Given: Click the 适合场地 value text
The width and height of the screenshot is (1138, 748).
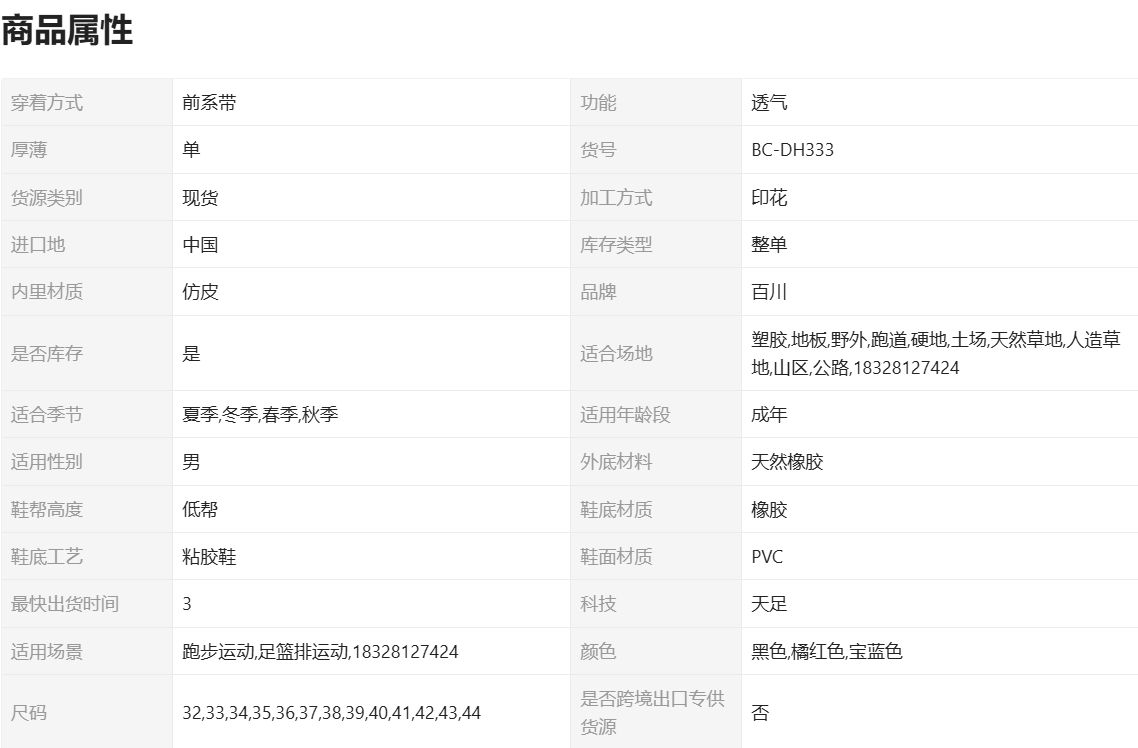Looking at the screenshot, I should pyautogui.click(x=935, y=353).
